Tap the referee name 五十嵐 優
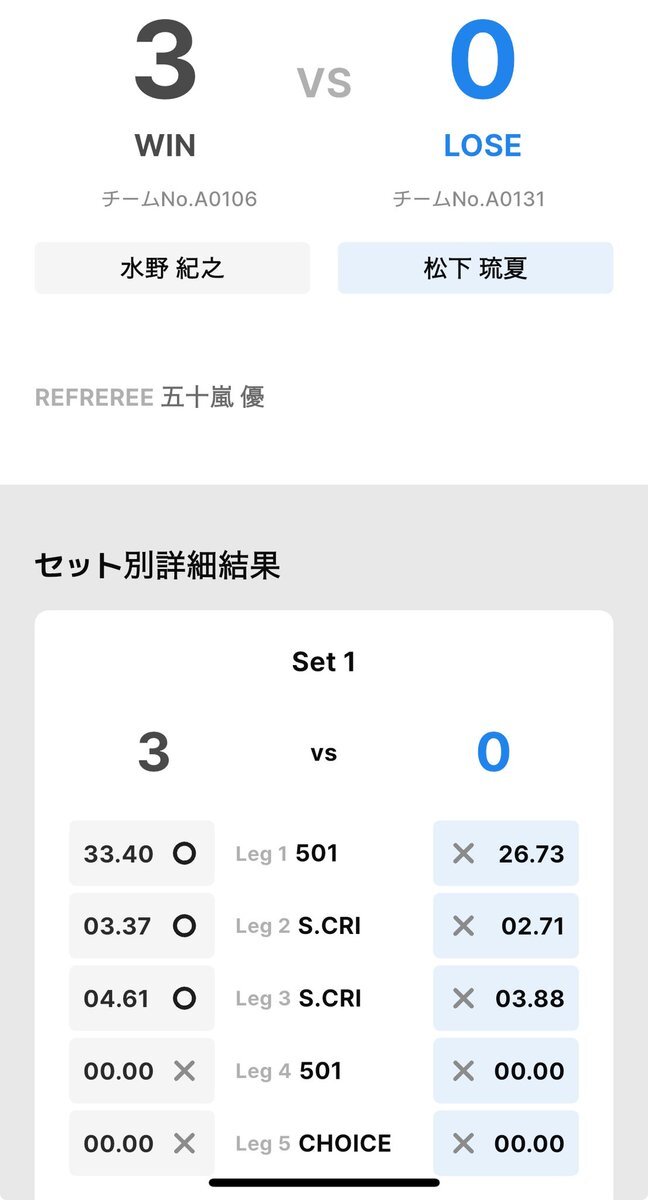 (213, 398)
